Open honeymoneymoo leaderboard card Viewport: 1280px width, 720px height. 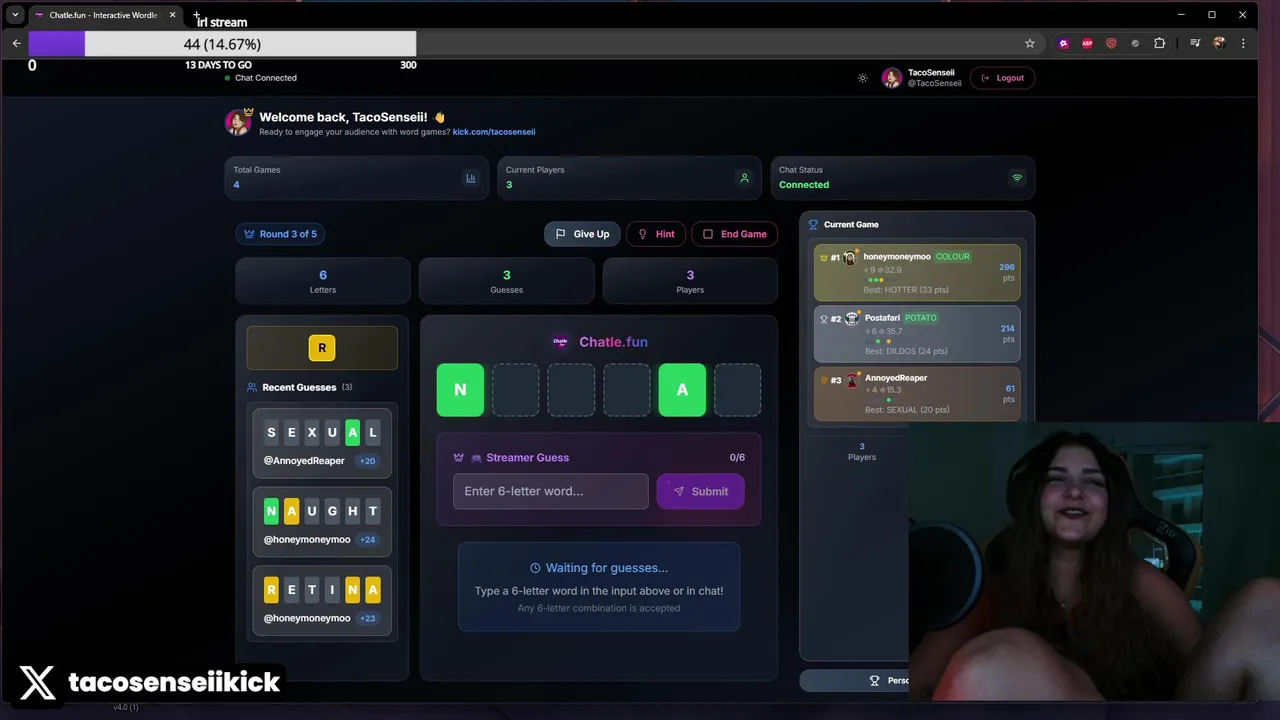(917, 272)
